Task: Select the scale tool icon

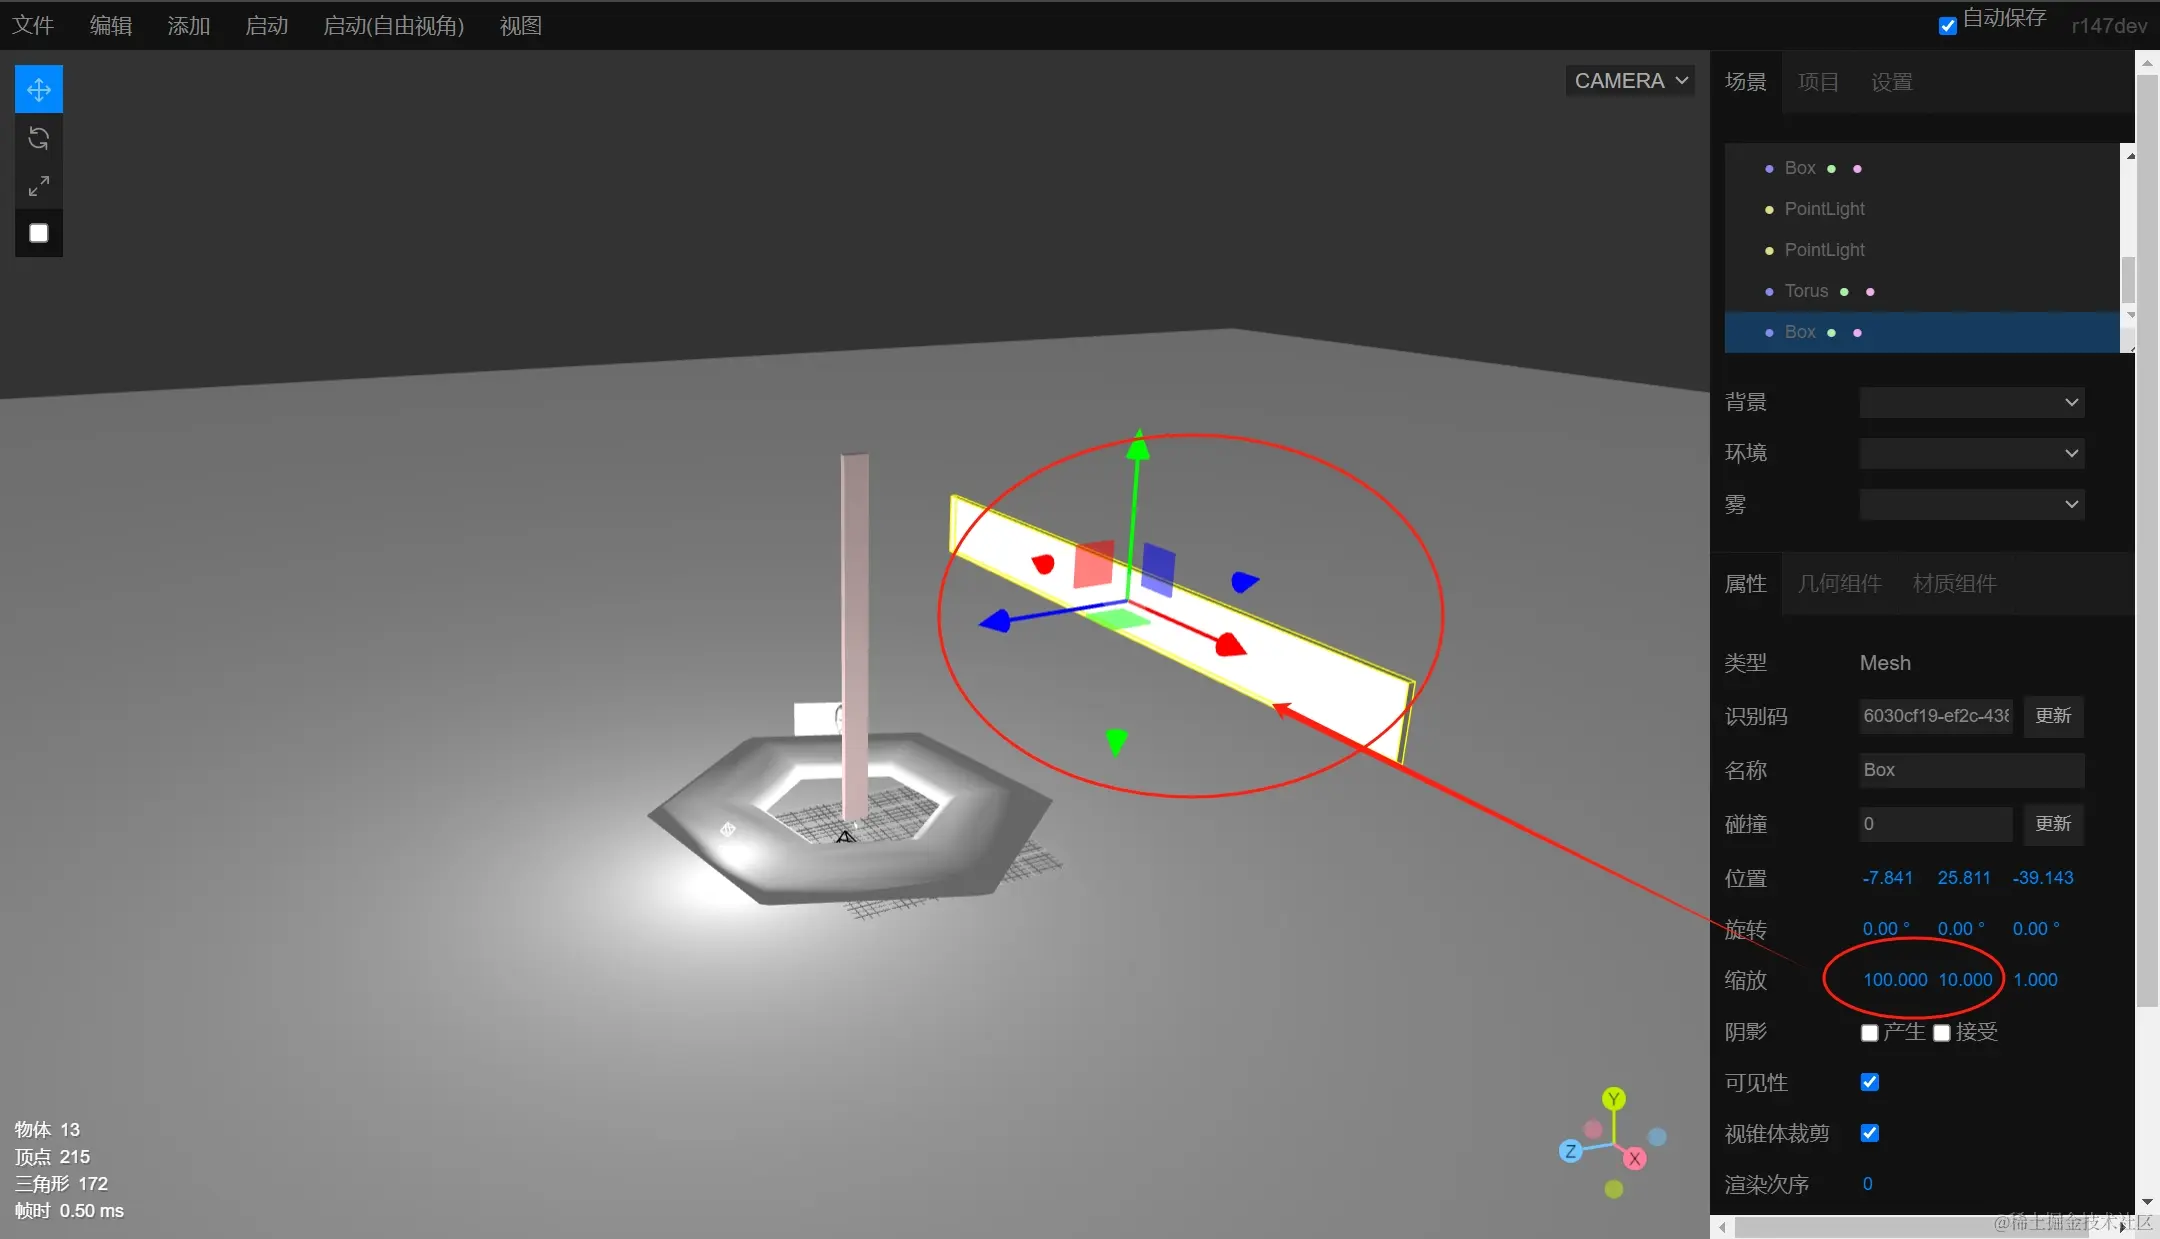Action: point(39,186)
